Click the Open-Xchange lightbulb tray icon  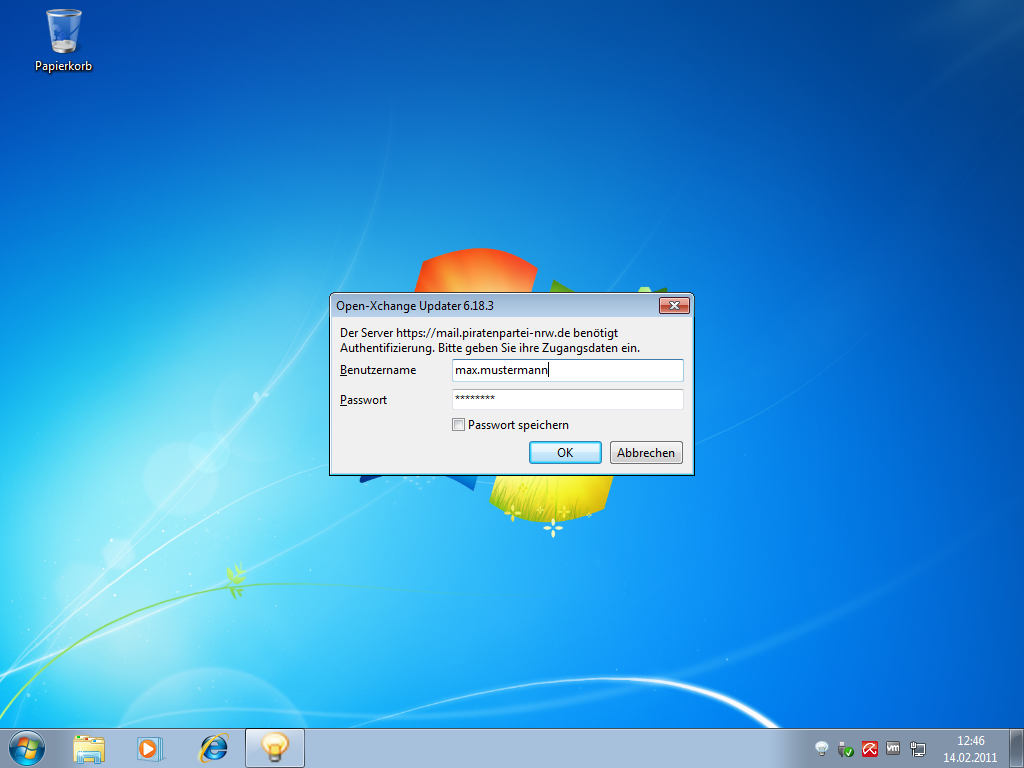[x=822, y=748]
